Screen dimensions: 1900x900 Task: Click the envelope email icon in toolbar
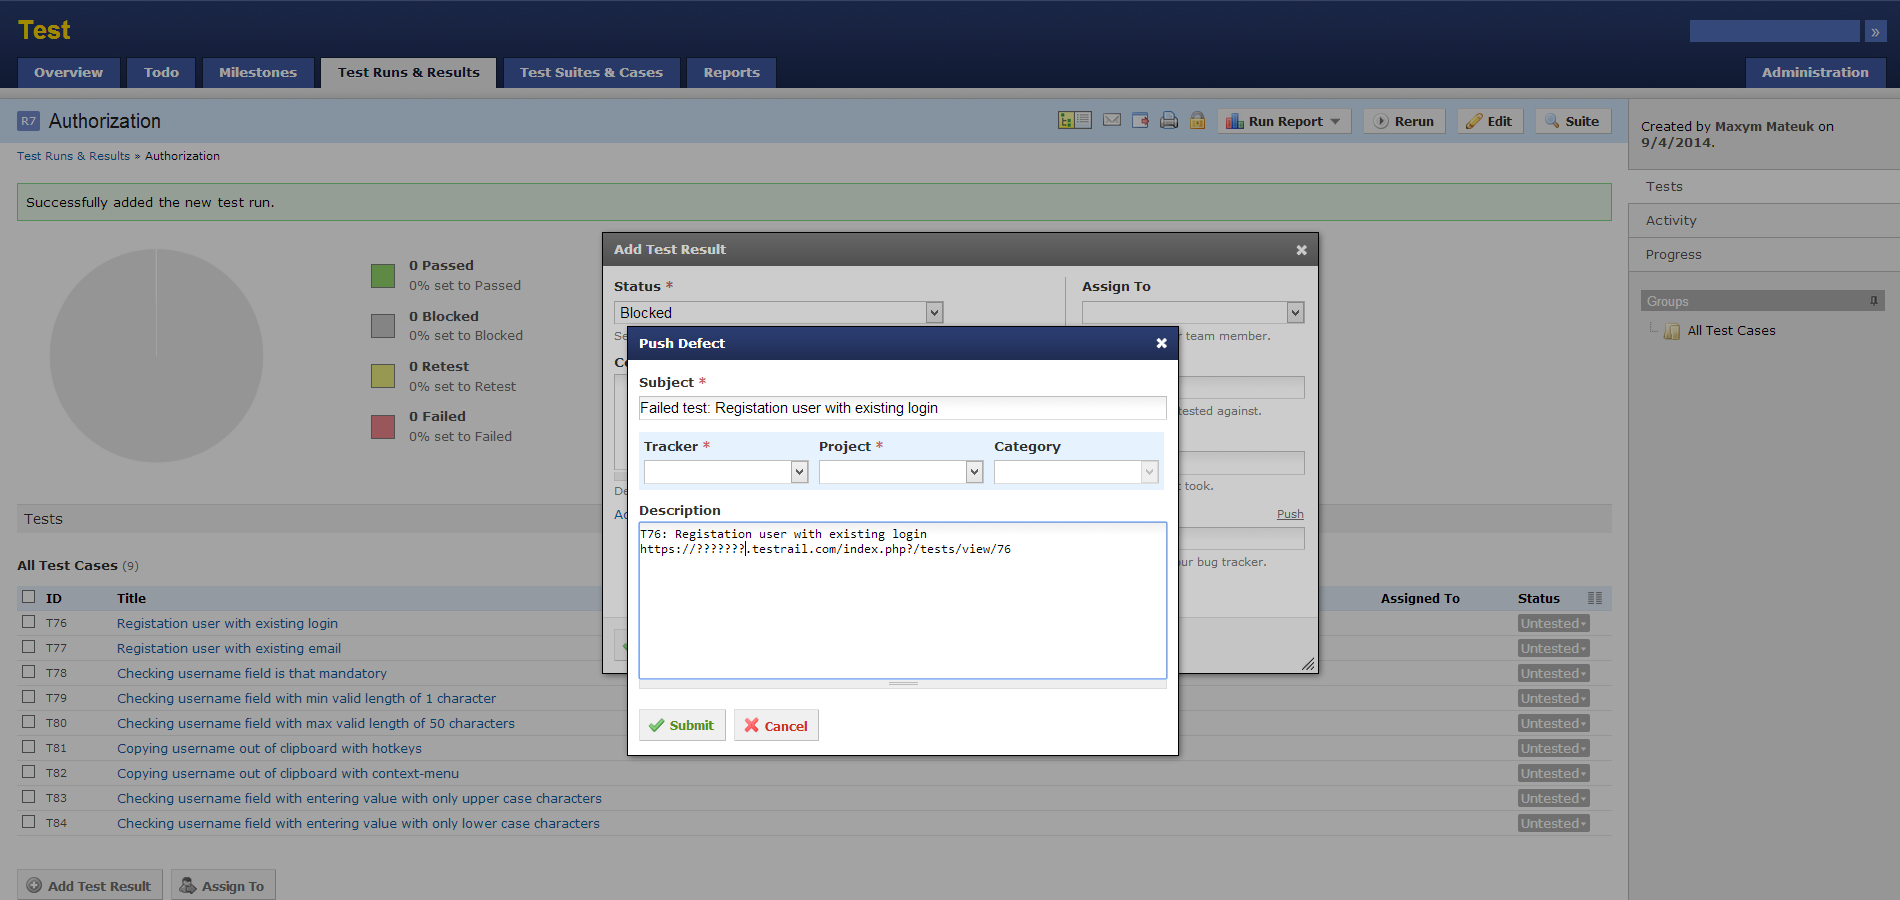coord(1112,120)
